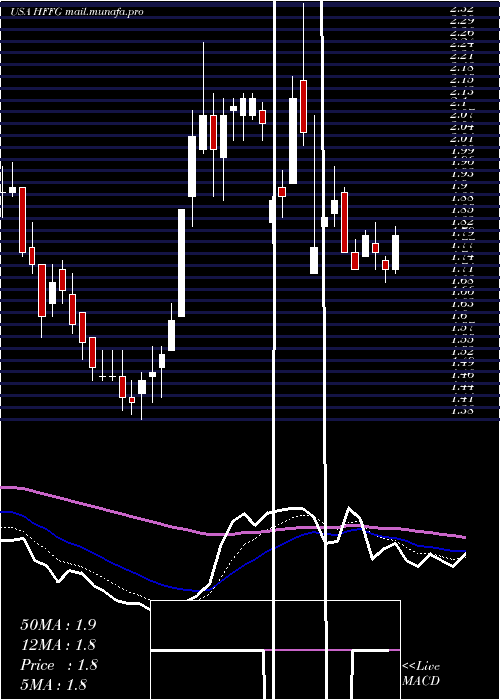This screenshot has width=500, height=700.
Task: Click the 5MA : 1.8 legend entry
Action: pos(53,684)
